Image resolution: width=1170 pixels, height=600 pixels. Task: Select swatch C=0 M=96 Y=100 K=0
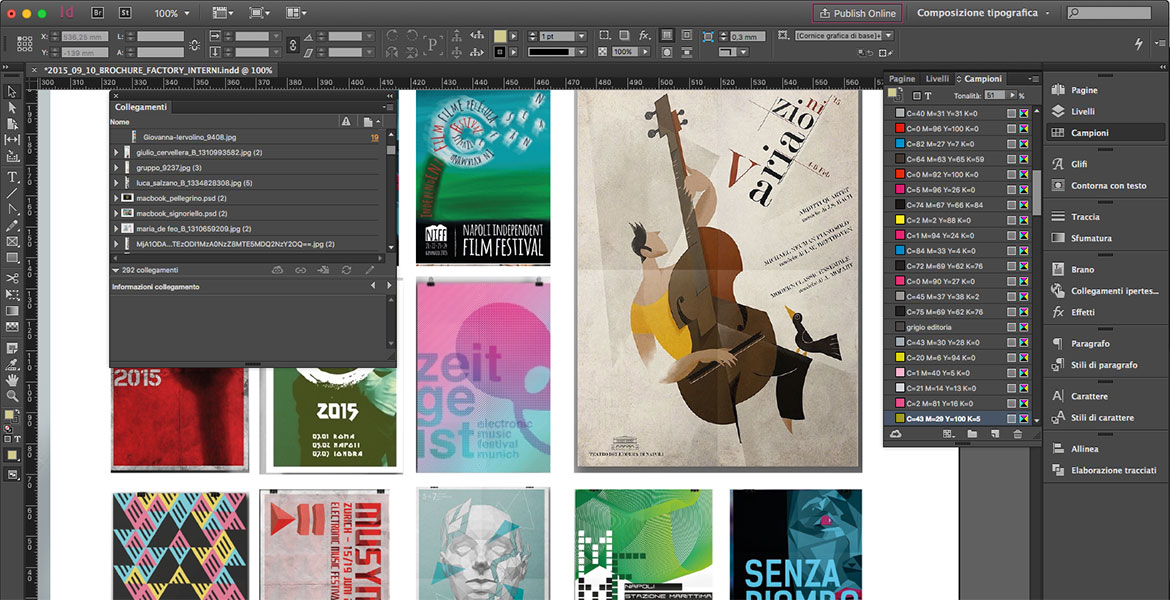[x=958, y=128]
